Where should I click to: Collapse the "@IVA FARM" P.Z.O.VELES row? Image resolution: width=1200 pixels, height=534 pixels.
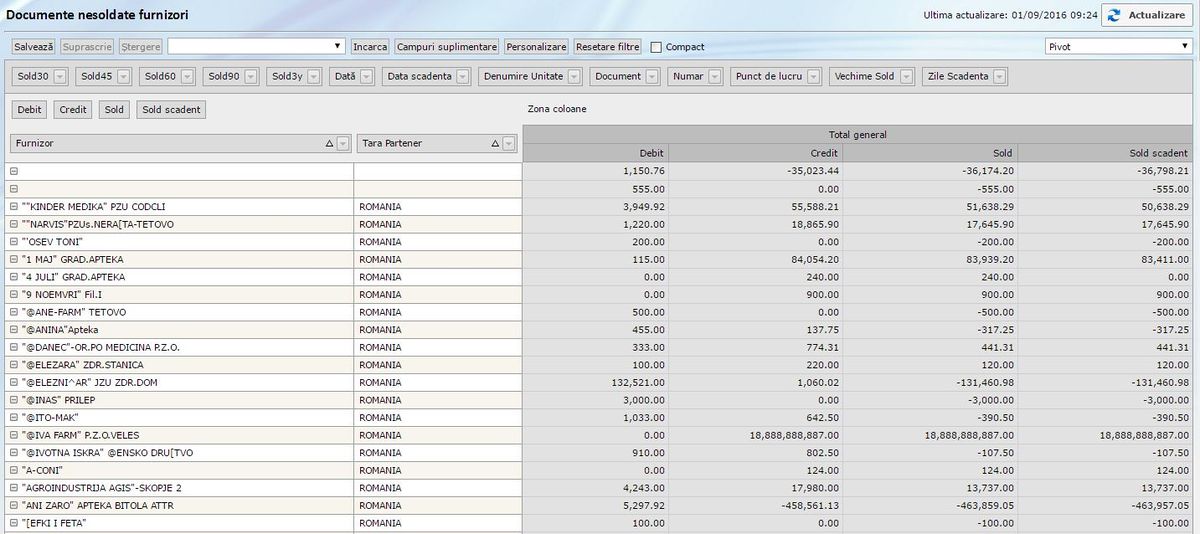click(x=14, y=435)
